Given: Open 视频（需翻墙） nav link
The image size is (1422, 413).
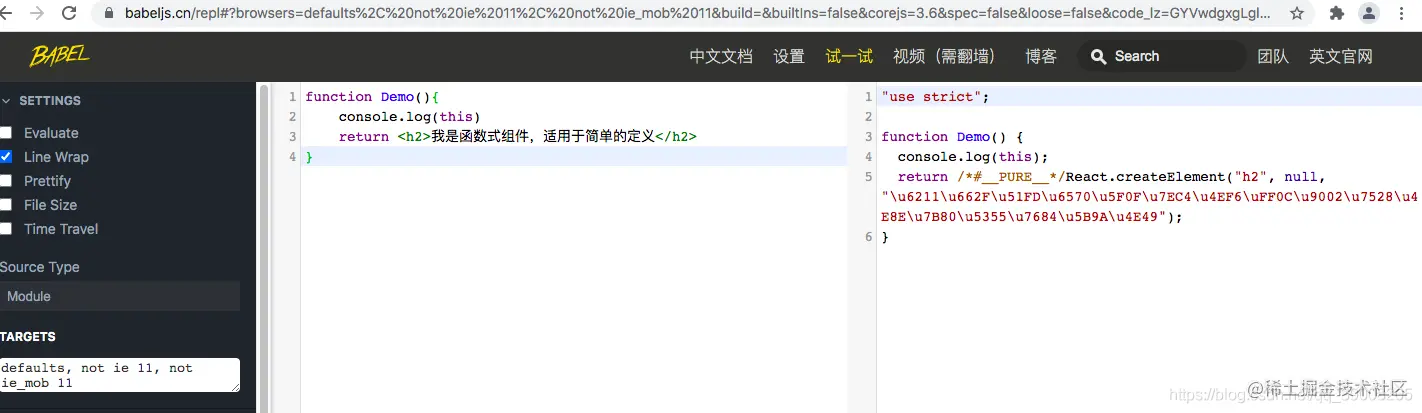Looking at the screenshot, I should click(x=945, y=56).
